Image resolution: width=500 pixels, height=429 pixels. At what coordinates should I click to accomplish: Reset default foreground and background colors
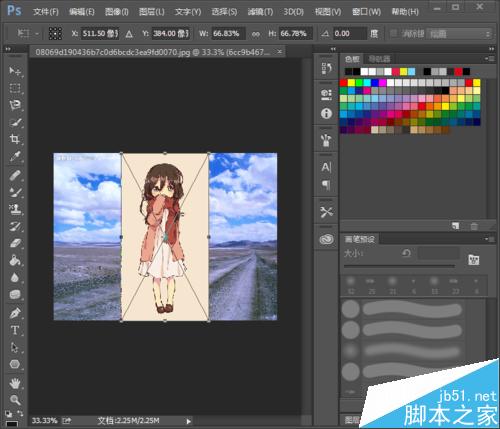pyautogui.click(x=9, y=414)
